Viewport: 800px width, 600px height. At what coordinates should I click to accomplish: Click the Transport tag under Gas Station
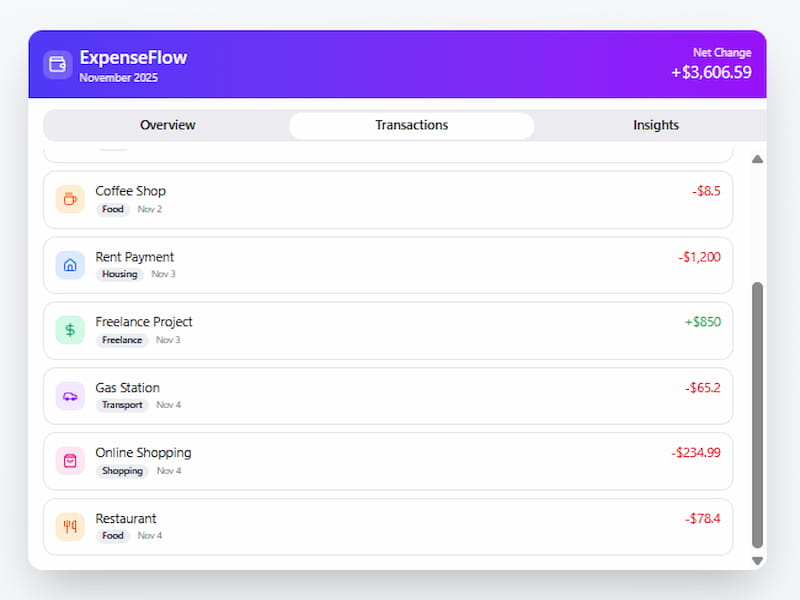pos(121,405)
